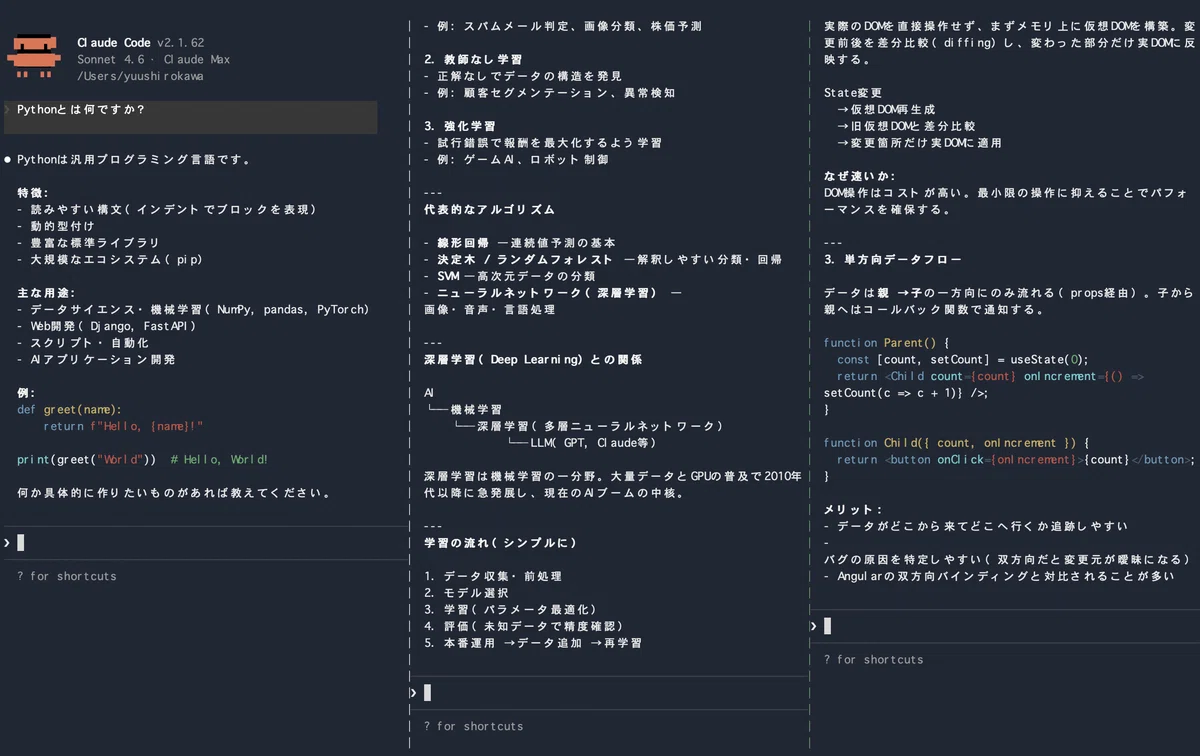Click the '3. 単方向データフロー' heading
Viewport: 1200px width, 756px height.
(893, 260)
